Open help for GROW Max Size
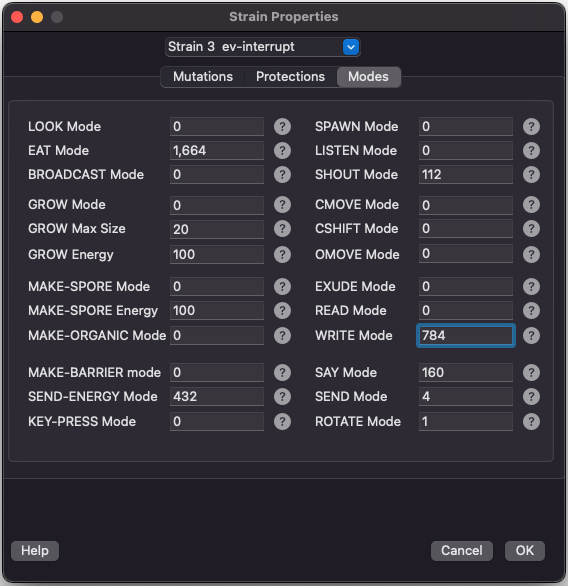The image size is (568, 586). [282, 229]
